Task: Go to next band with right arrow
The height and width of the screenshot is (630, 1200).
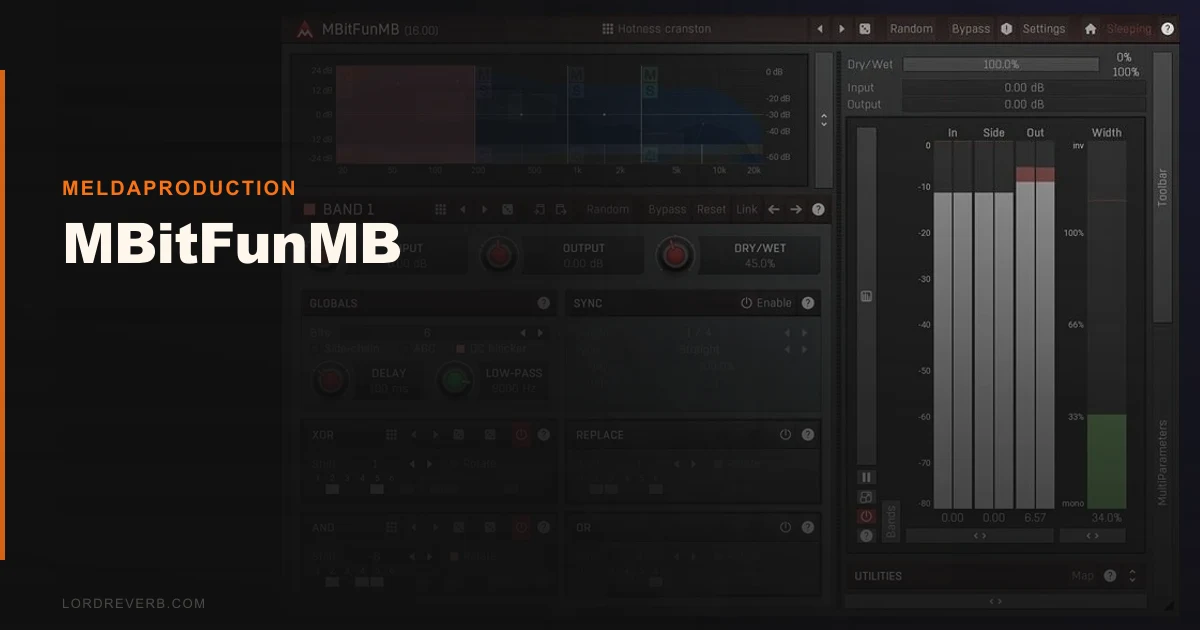Action: (796, 209)
